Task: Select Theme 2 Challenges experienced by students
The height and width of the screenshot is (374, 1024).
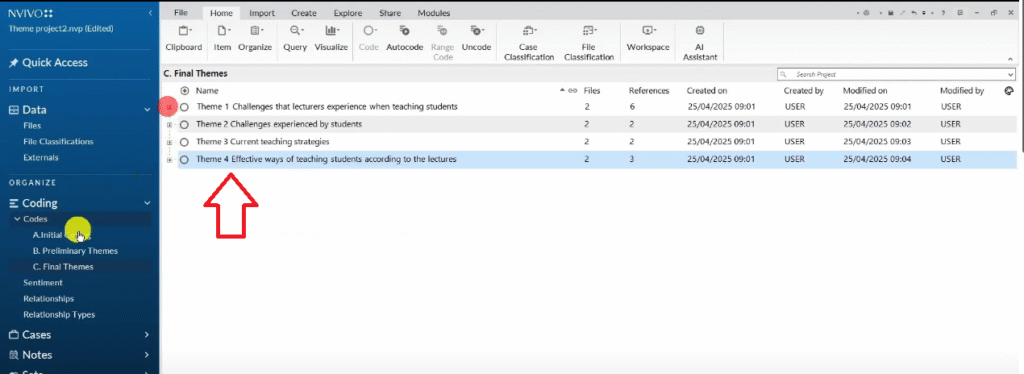Action: tap(279, 124)
